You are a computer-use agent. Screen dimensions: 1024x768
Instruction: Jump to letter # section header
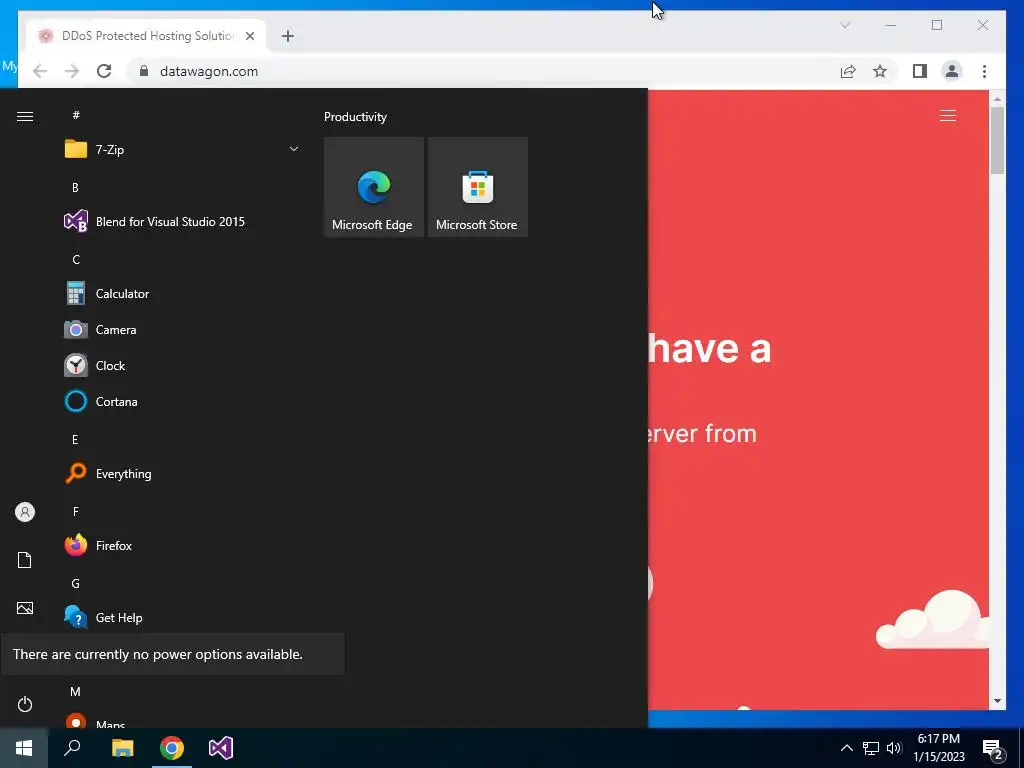click(76, 115)
